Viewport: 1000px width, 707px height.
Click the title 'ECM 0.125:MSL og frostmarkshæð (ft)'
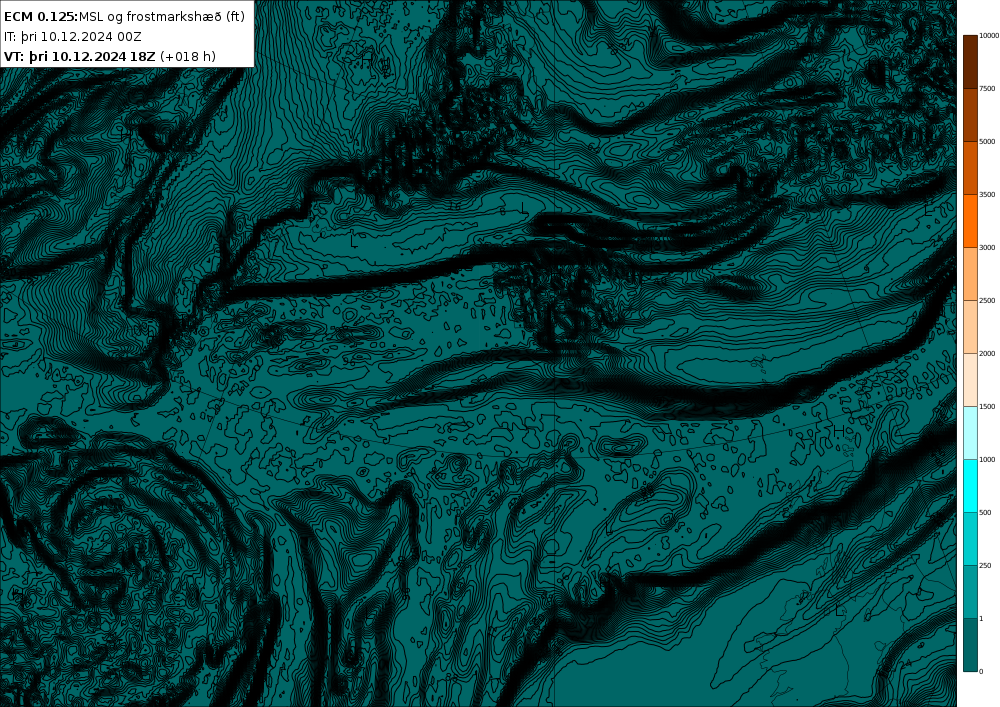coord(124,17)
